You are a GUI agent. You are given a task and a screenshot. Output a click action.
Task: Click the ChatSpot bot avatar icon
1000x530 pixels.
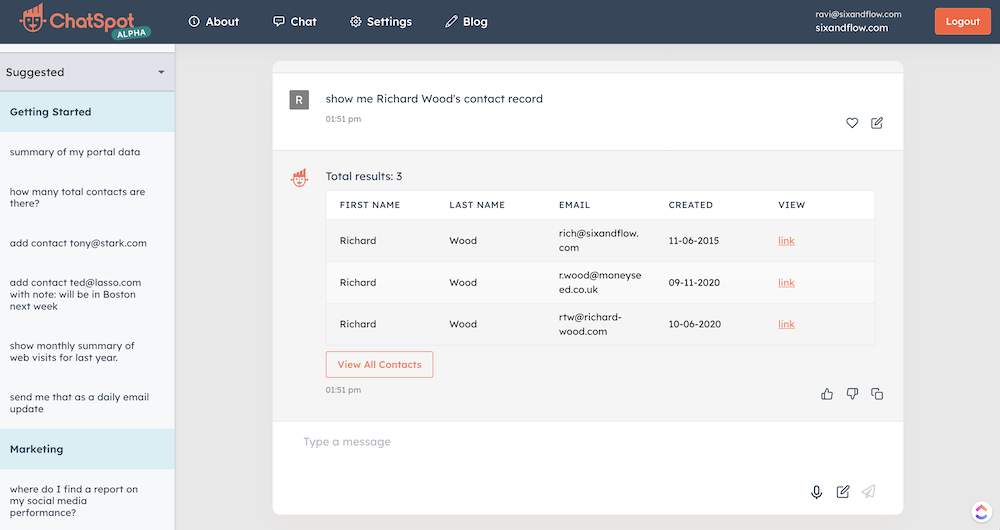(299, 178)
